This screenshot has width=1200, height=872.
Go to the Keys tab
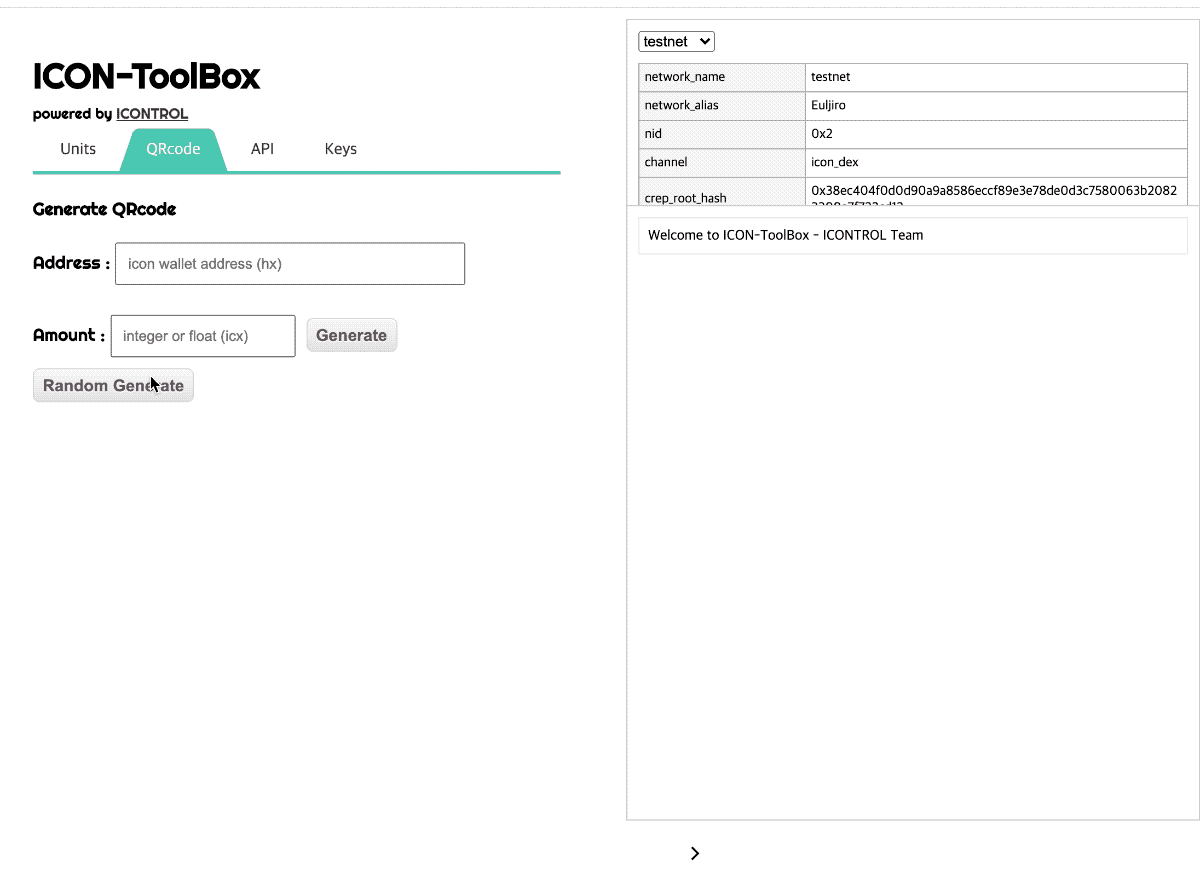pyautogui.click(x=340, y=149)
